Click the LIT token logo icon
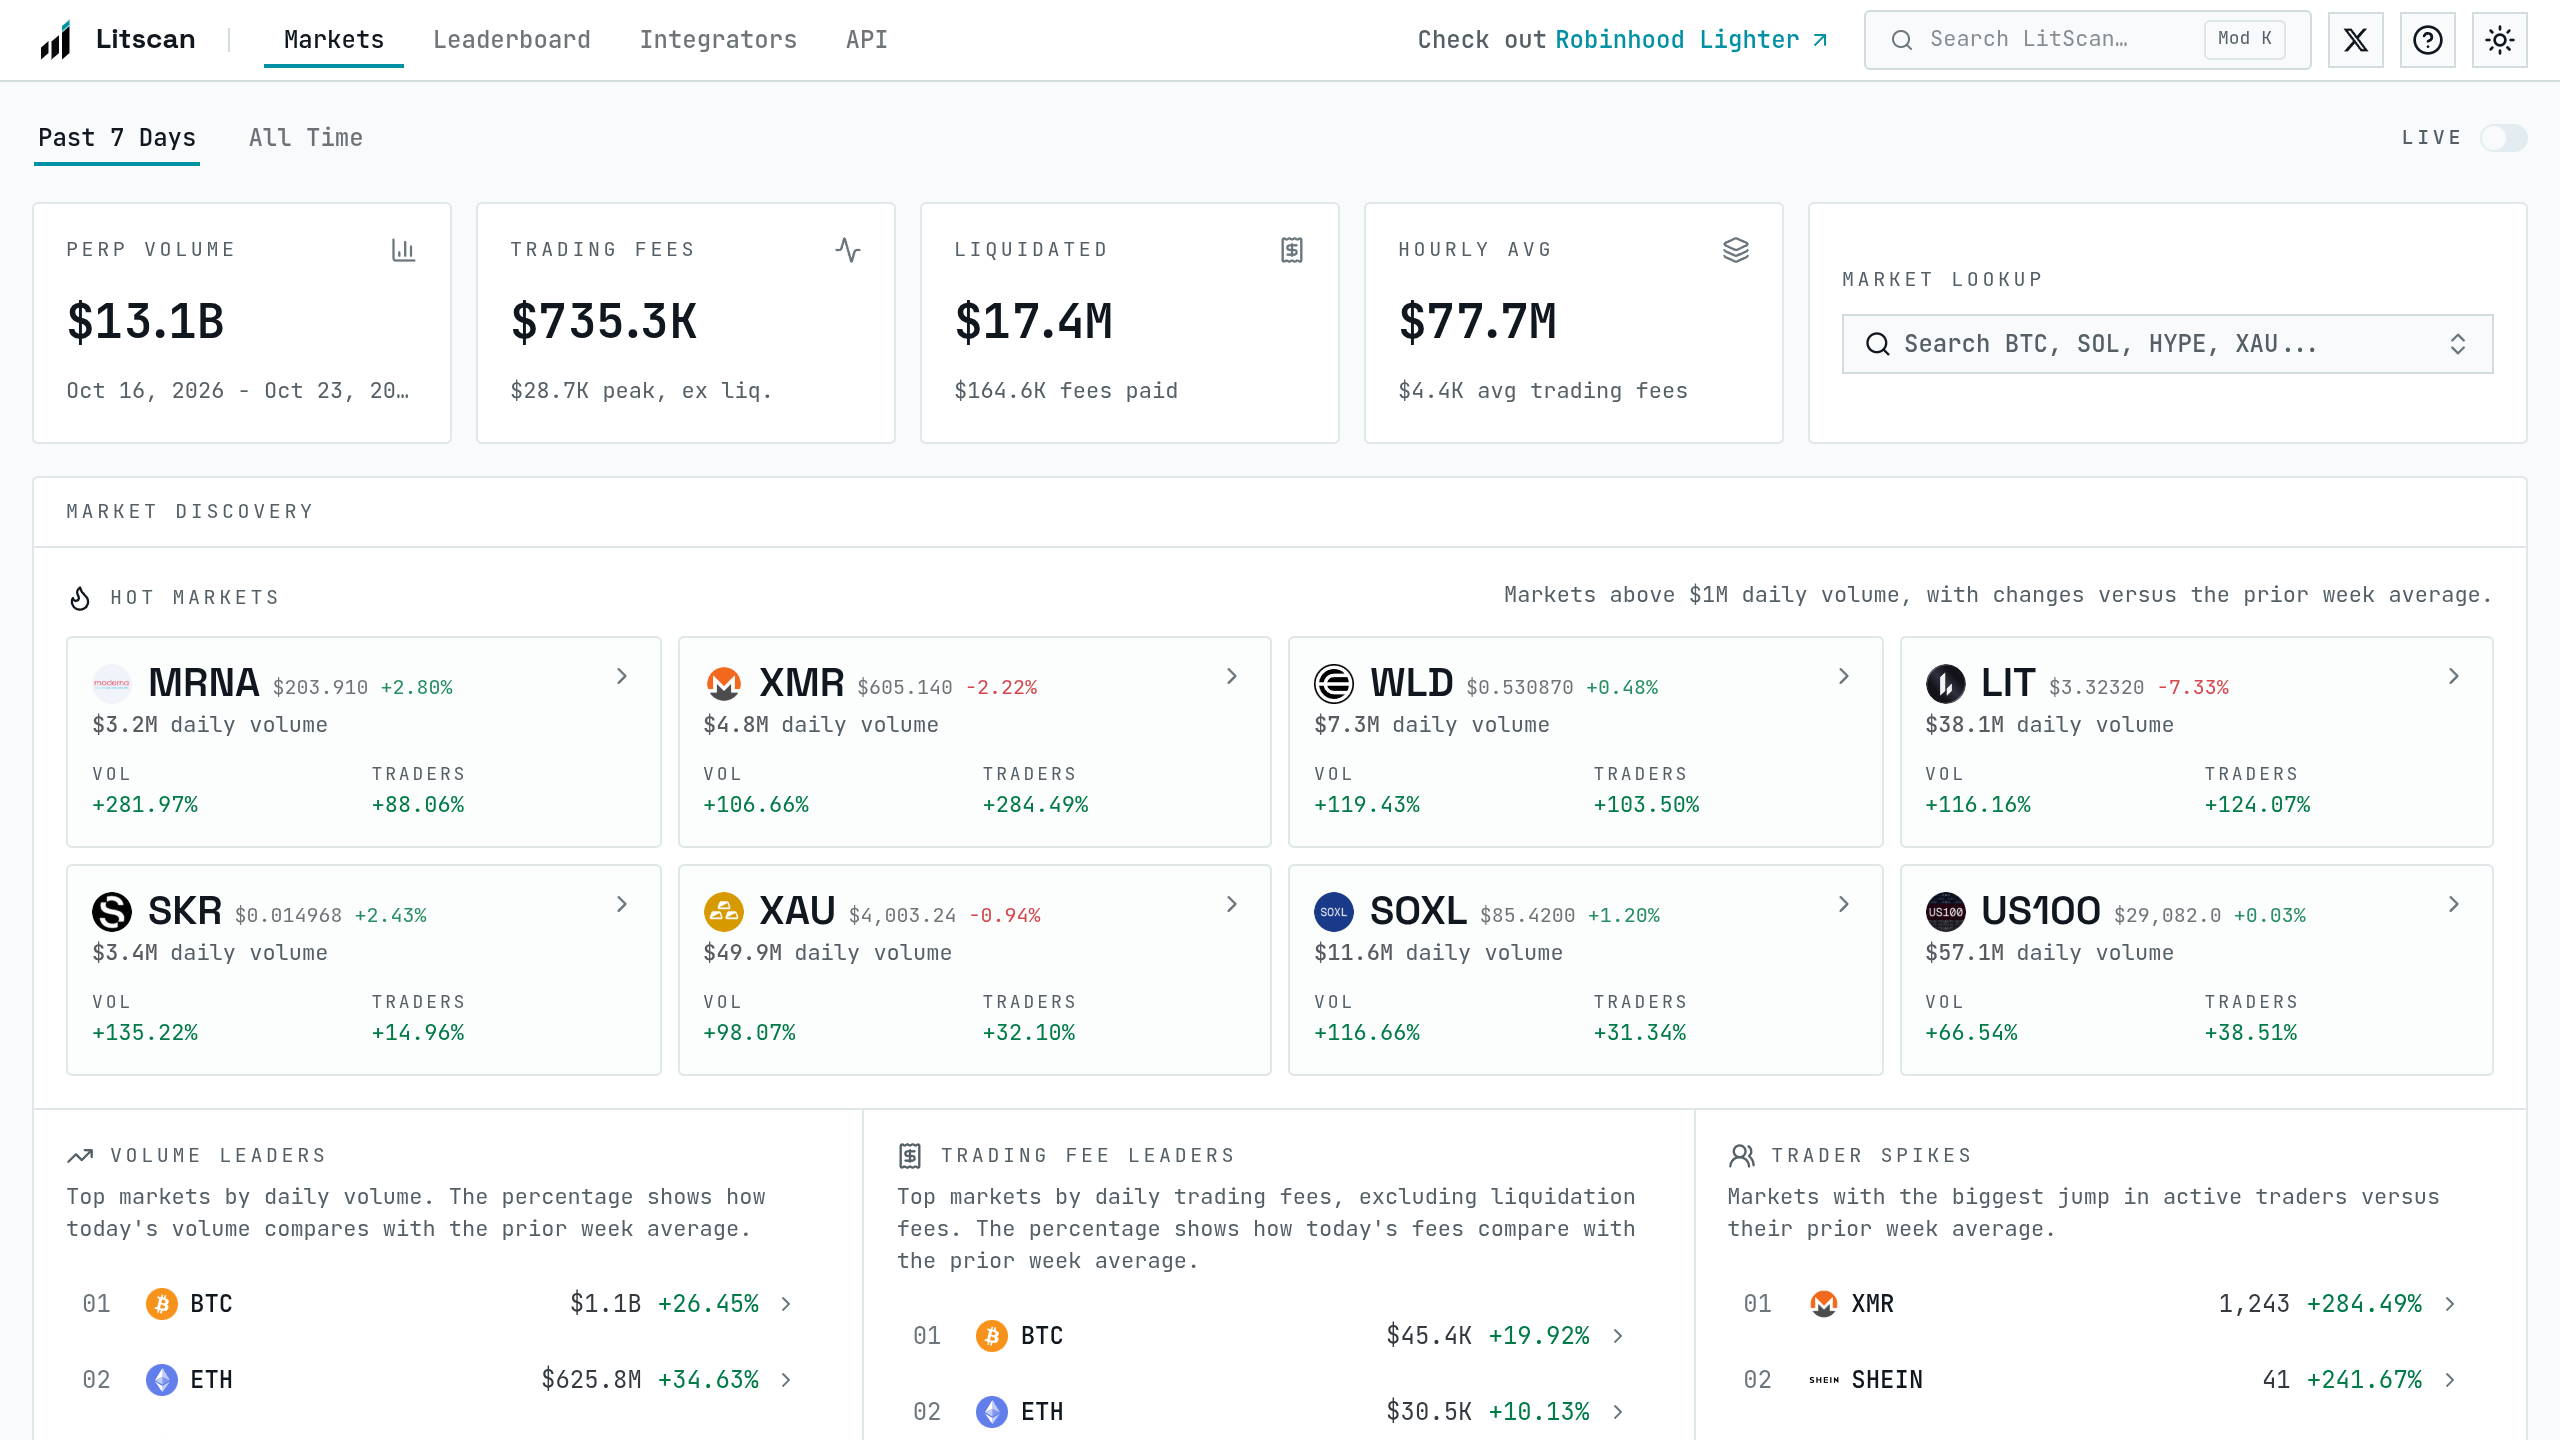Image resolution: width=2560 pixels, height=1440 pixels. tap(1945, 684)
